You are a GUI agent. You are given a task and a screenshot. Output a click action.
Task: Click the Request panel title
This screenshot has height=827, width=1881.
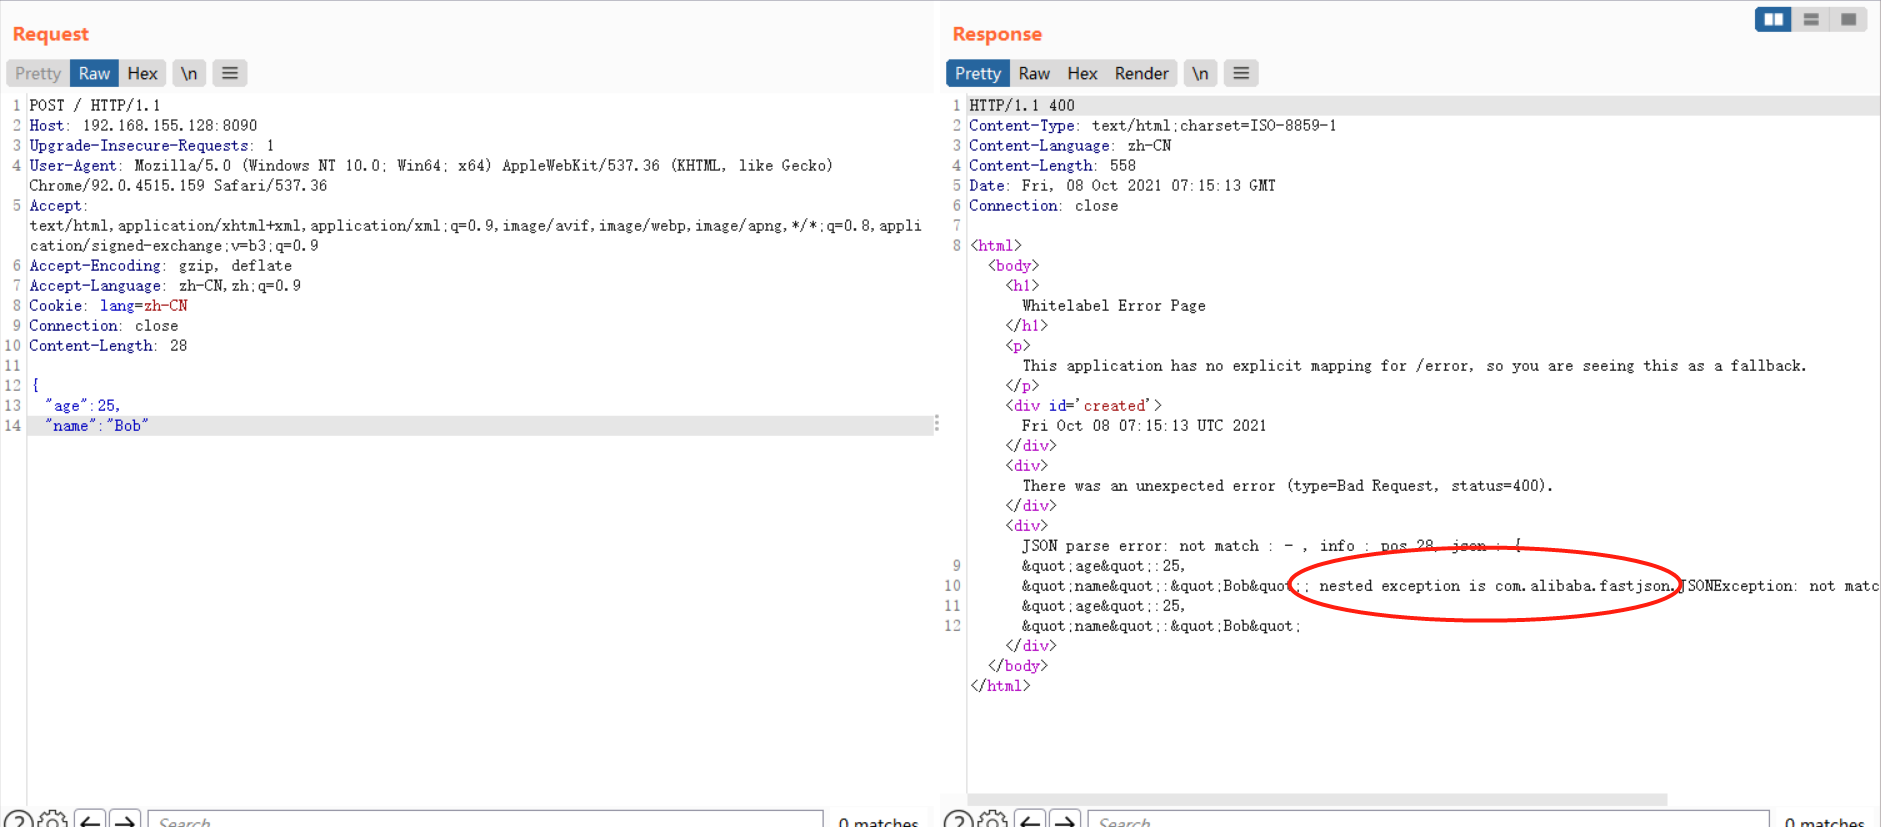tap(51, 34)
